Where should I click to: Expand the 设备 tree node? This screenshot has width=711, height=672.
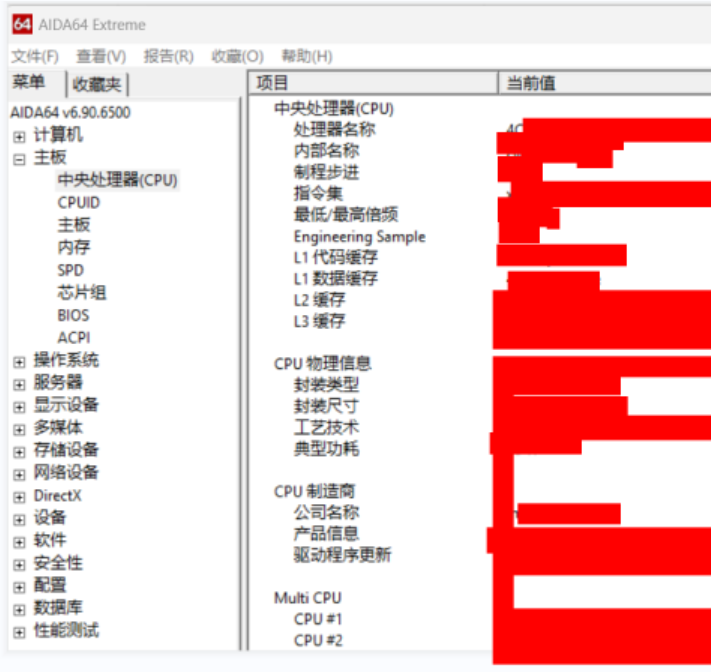pyautogui.click(x=19, y=520)
